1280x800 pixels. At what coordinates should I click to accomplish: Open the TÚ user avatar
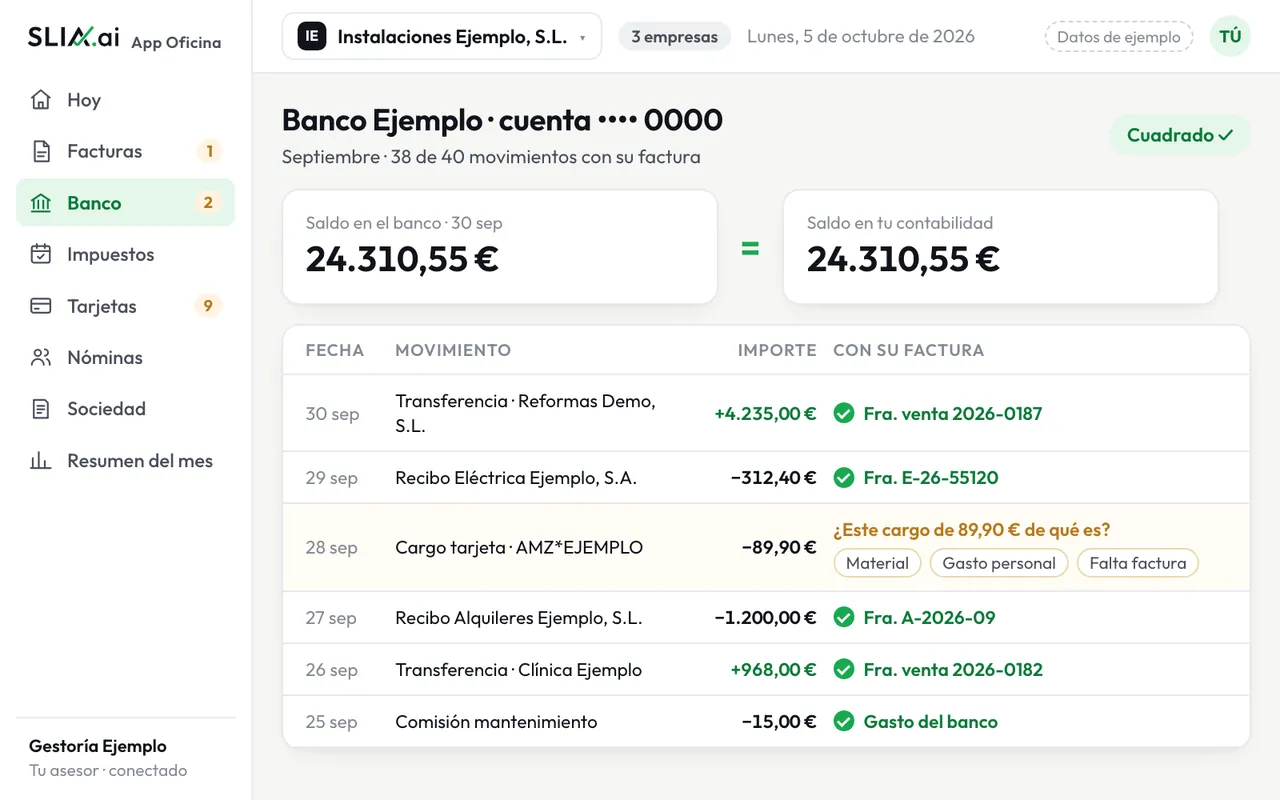click(1230, 37)
